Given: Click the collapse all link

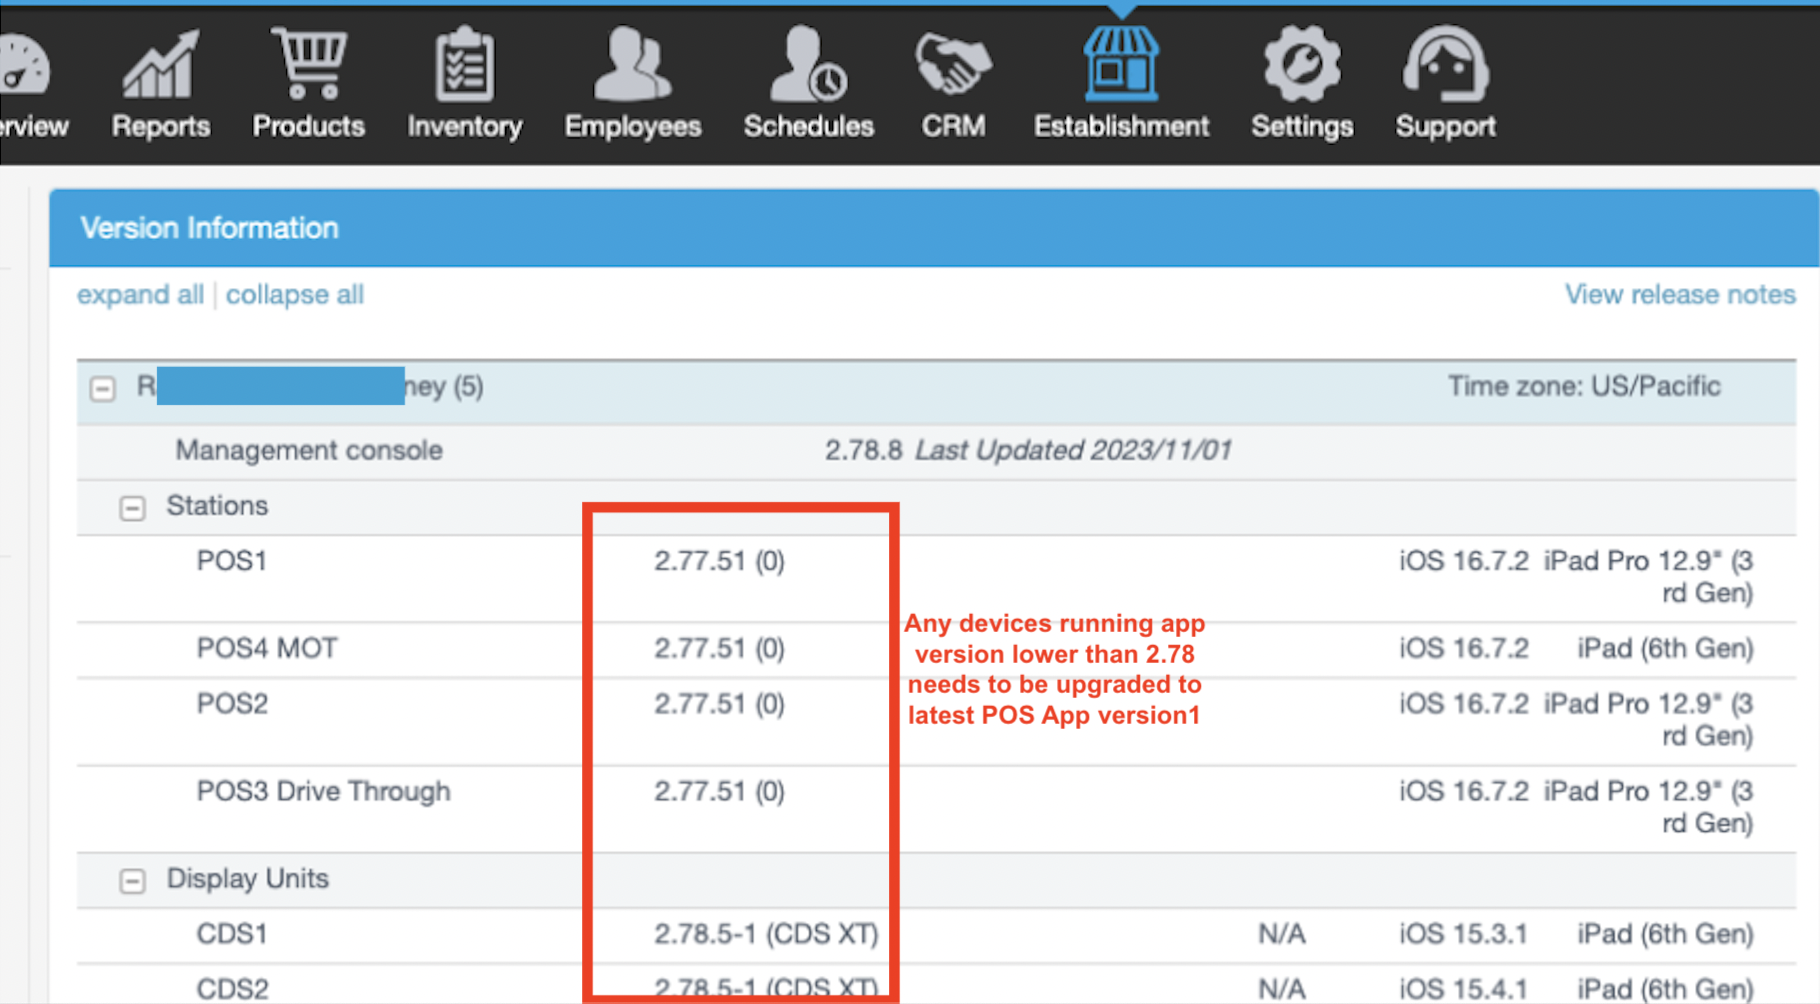Looking at the screenshot, I should click(x=294, y=295).
